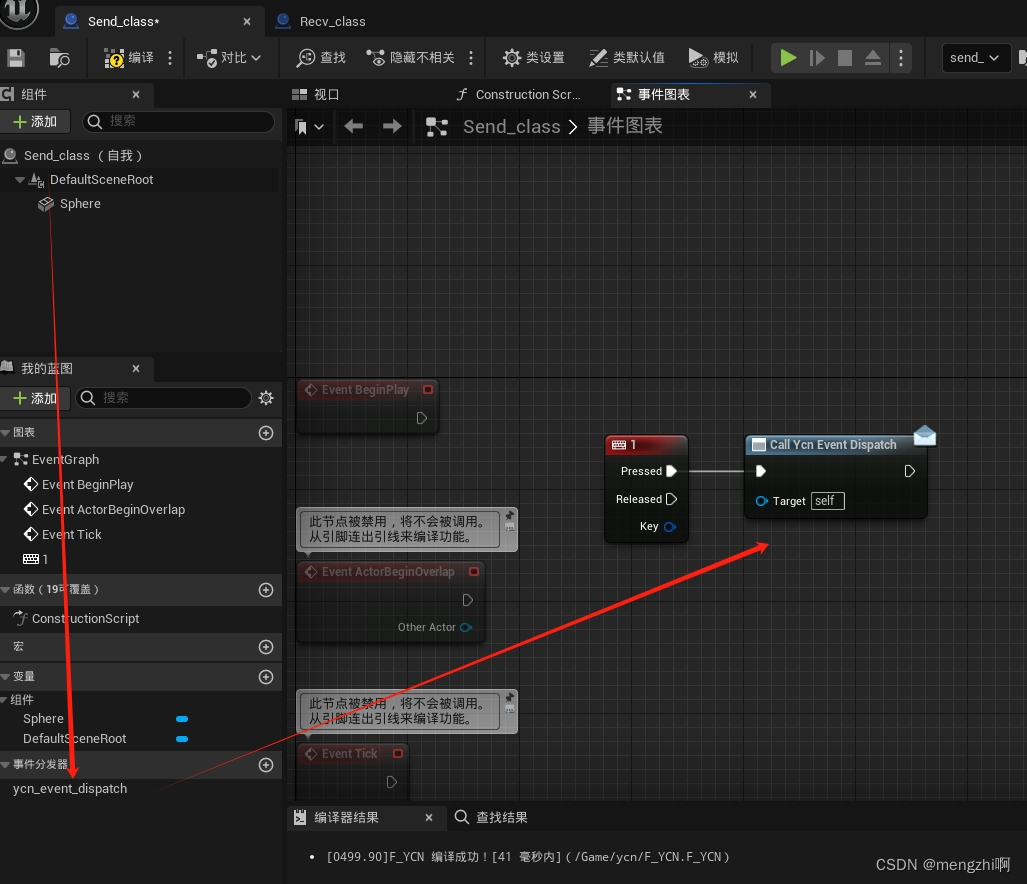Click Target self pin field

pyautogui.click(x=828, y=501)
